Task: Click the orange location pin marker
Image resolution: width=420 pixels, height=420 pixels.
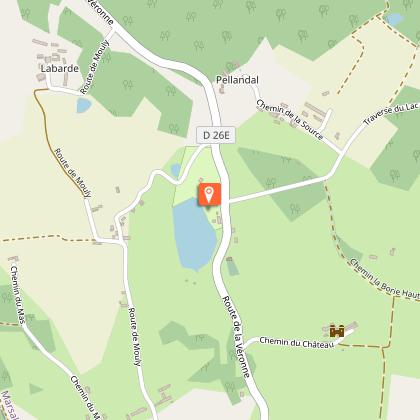Action: coord(209,194)
